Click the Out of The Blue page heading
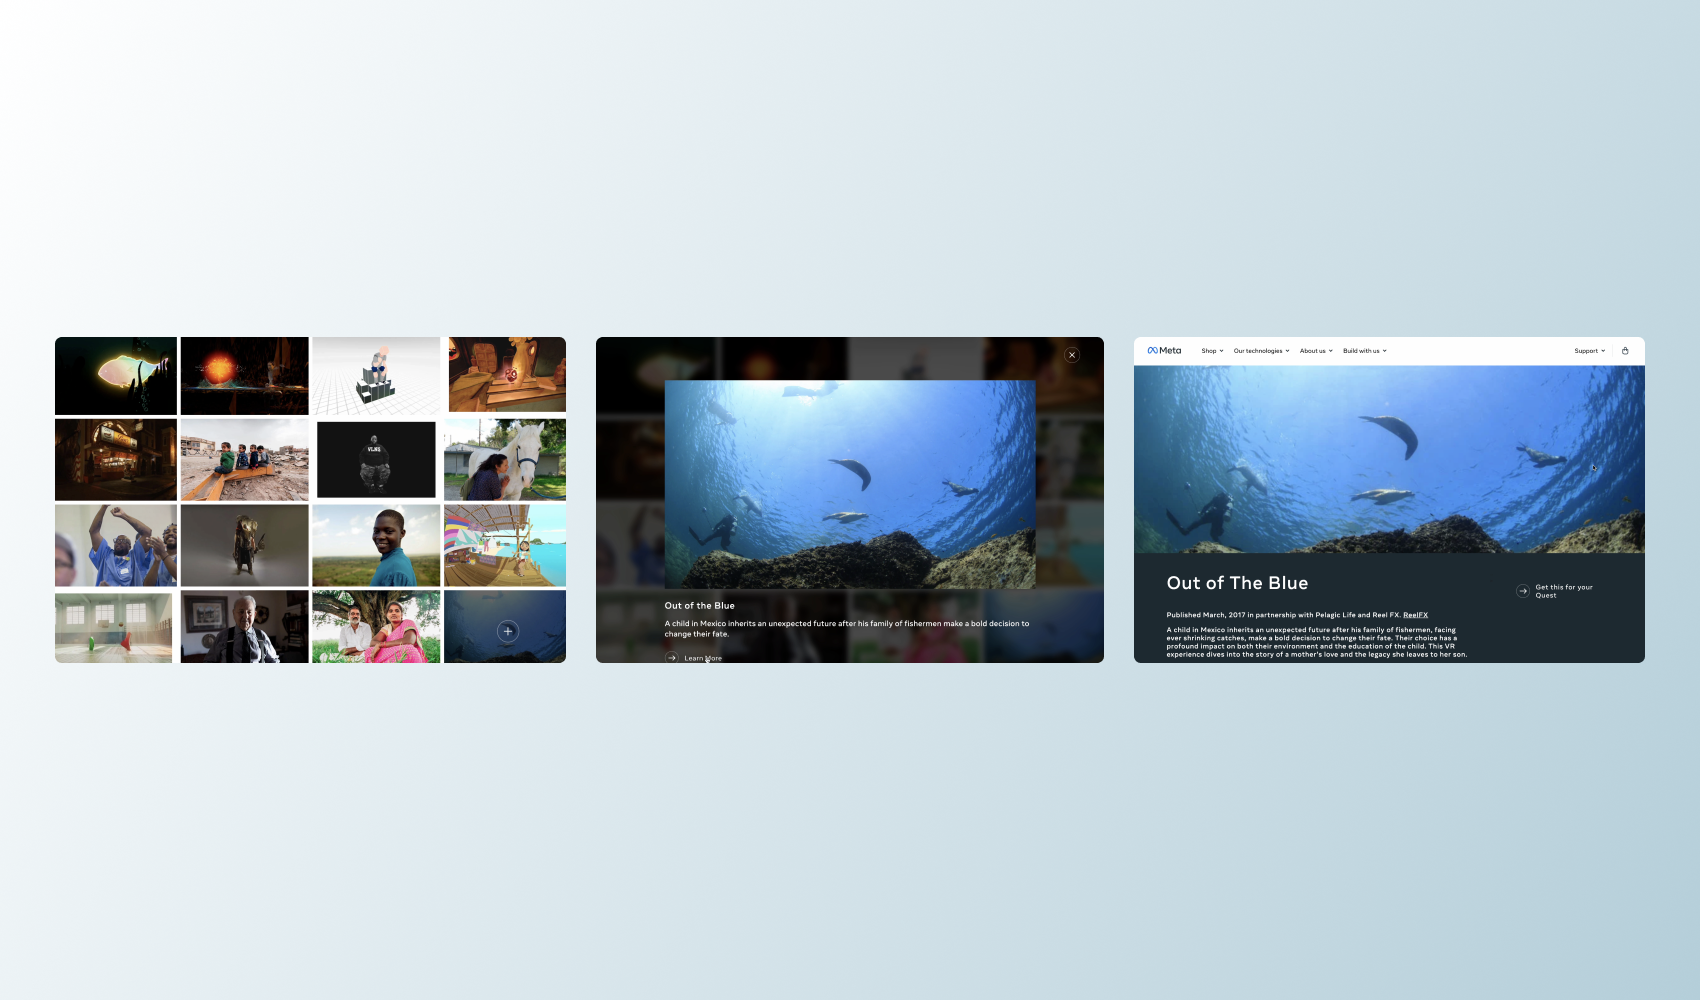Viewport: 1700px width, 1000px height. pyautogui.click(x=1237, y=583)
